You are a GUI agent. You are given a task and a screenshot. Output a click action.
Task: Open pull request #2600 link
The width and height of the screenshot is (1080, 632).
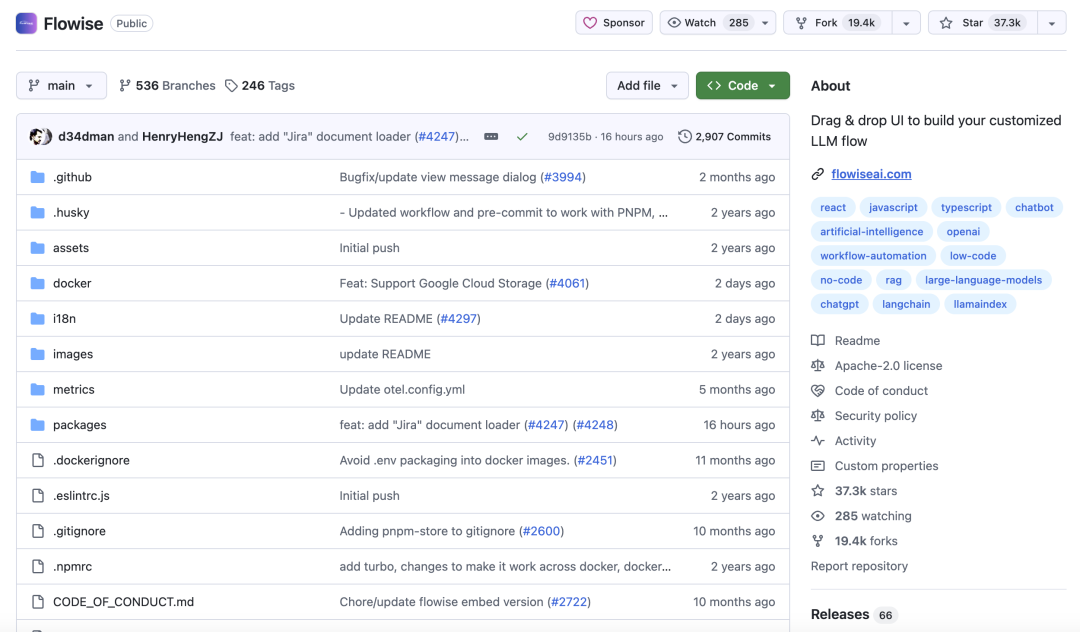point(541,531)
